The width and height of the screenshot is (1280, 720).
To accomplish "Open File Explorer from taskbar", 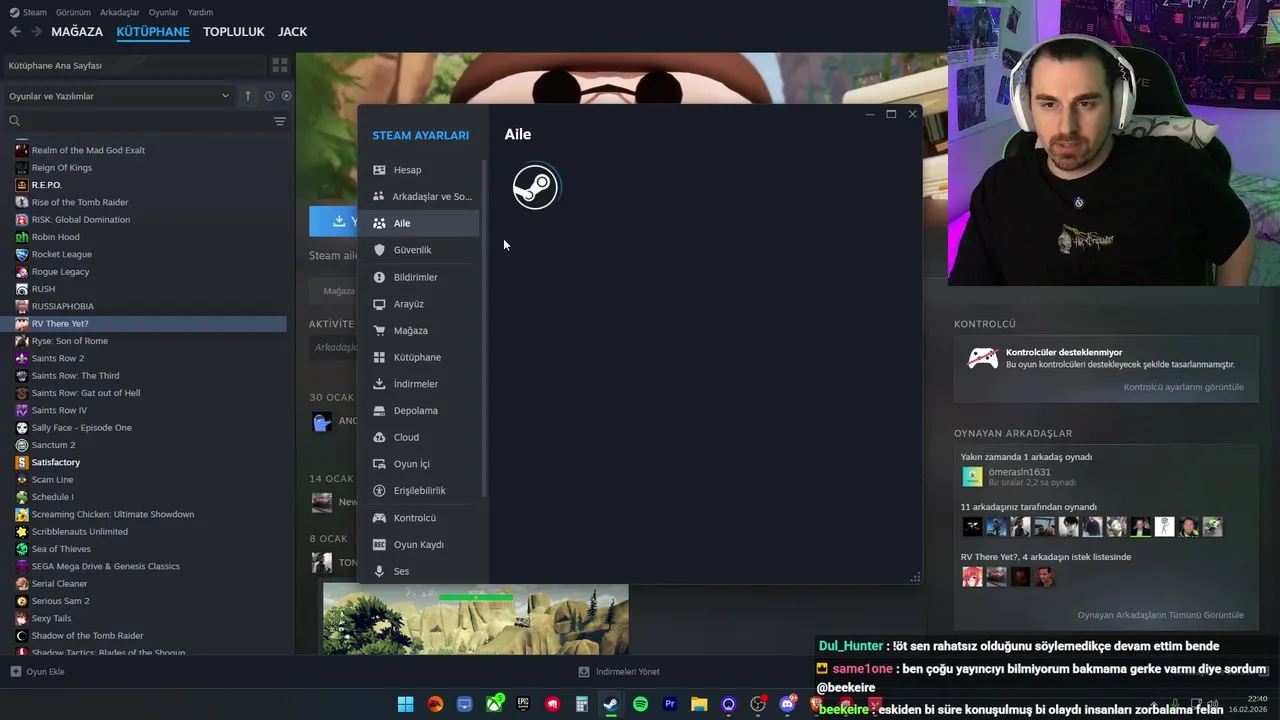I will point(699,704).
